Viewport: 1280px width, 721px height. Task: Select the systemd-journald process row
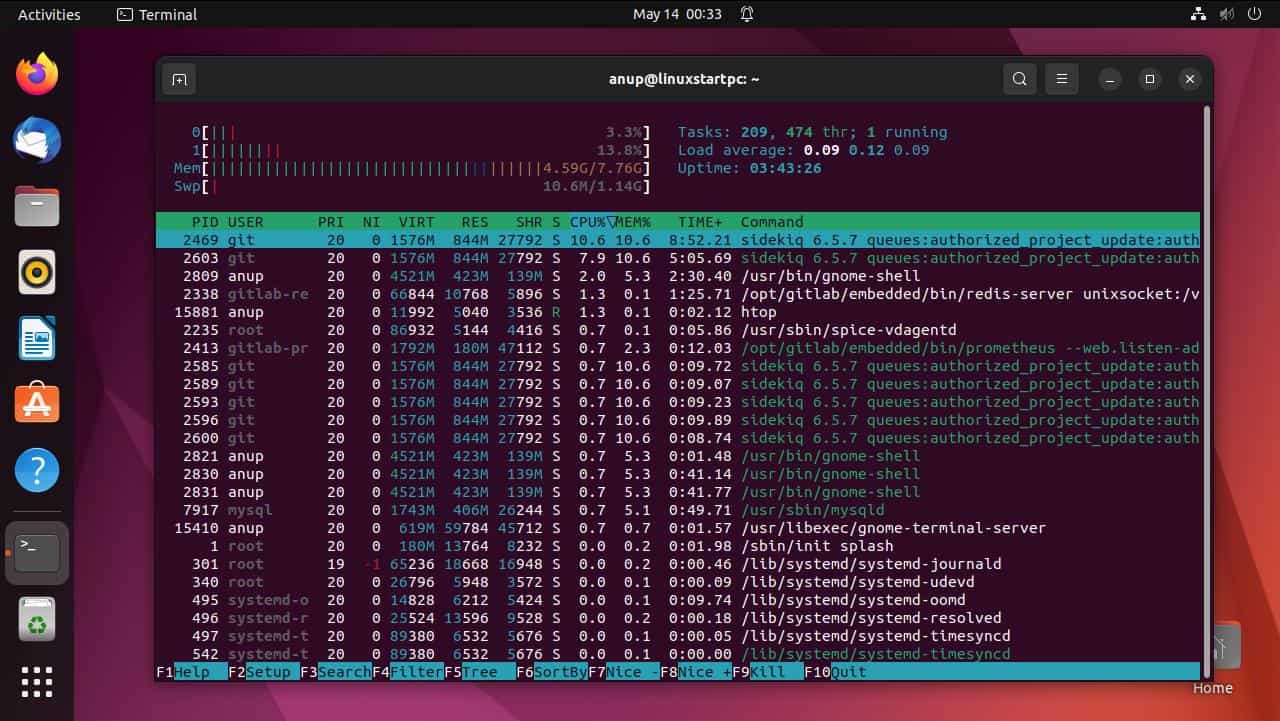[x=678, y=564]
